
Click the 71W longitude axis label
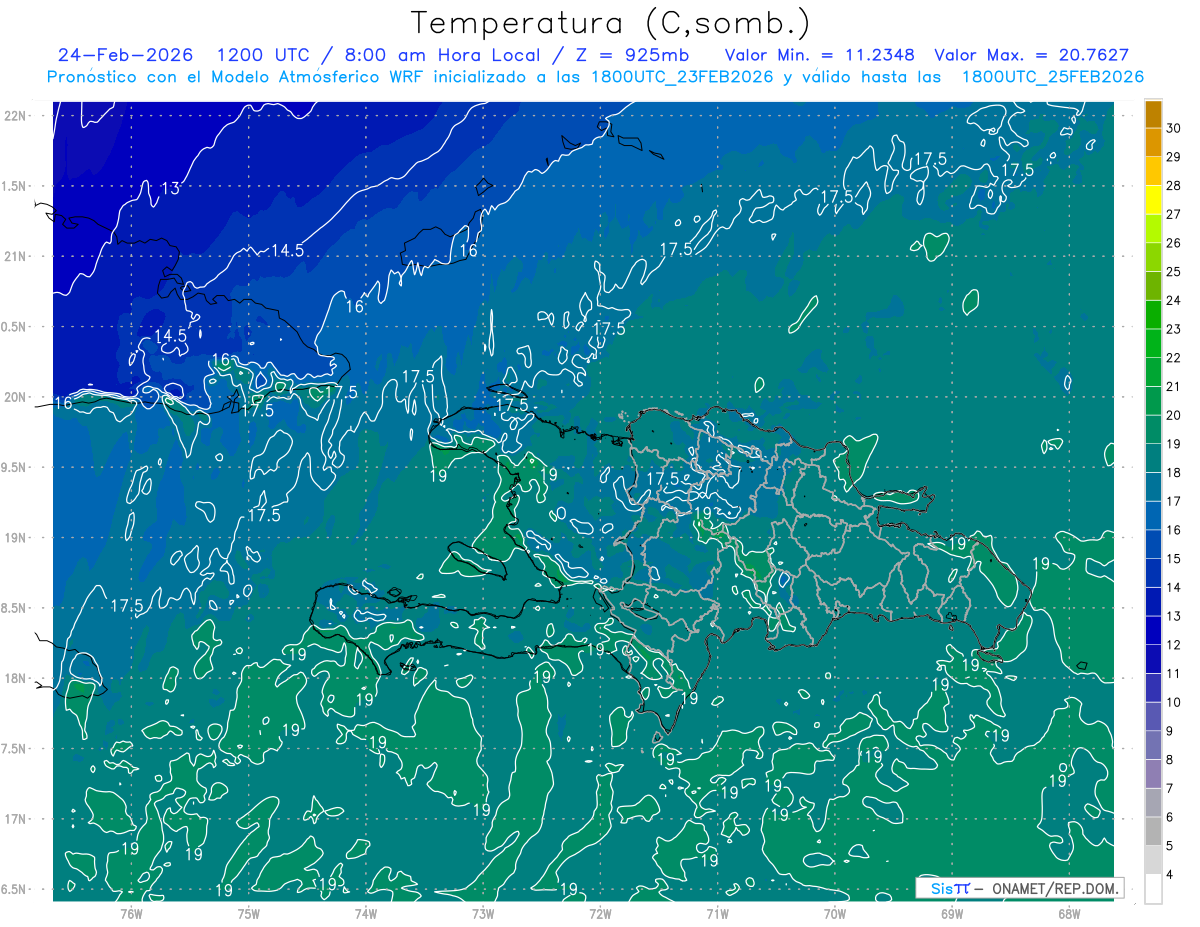pyautogui.click(x=717, y=913)
